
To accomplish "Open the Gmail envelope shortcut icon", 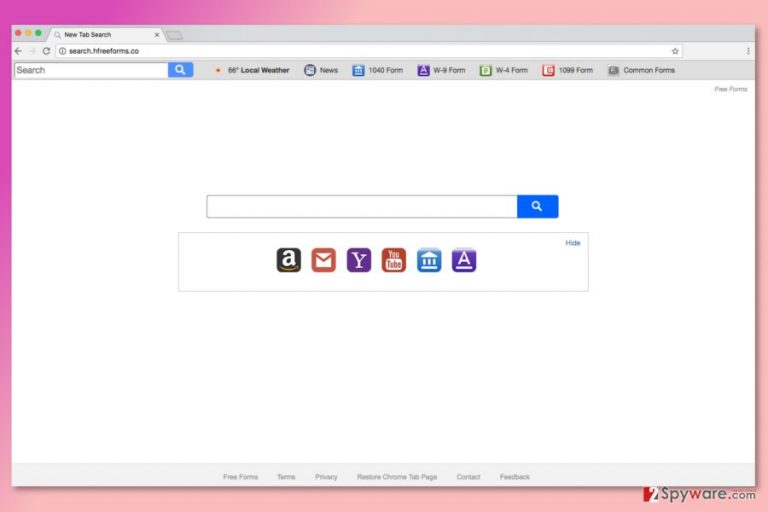I will click(324, 260).
